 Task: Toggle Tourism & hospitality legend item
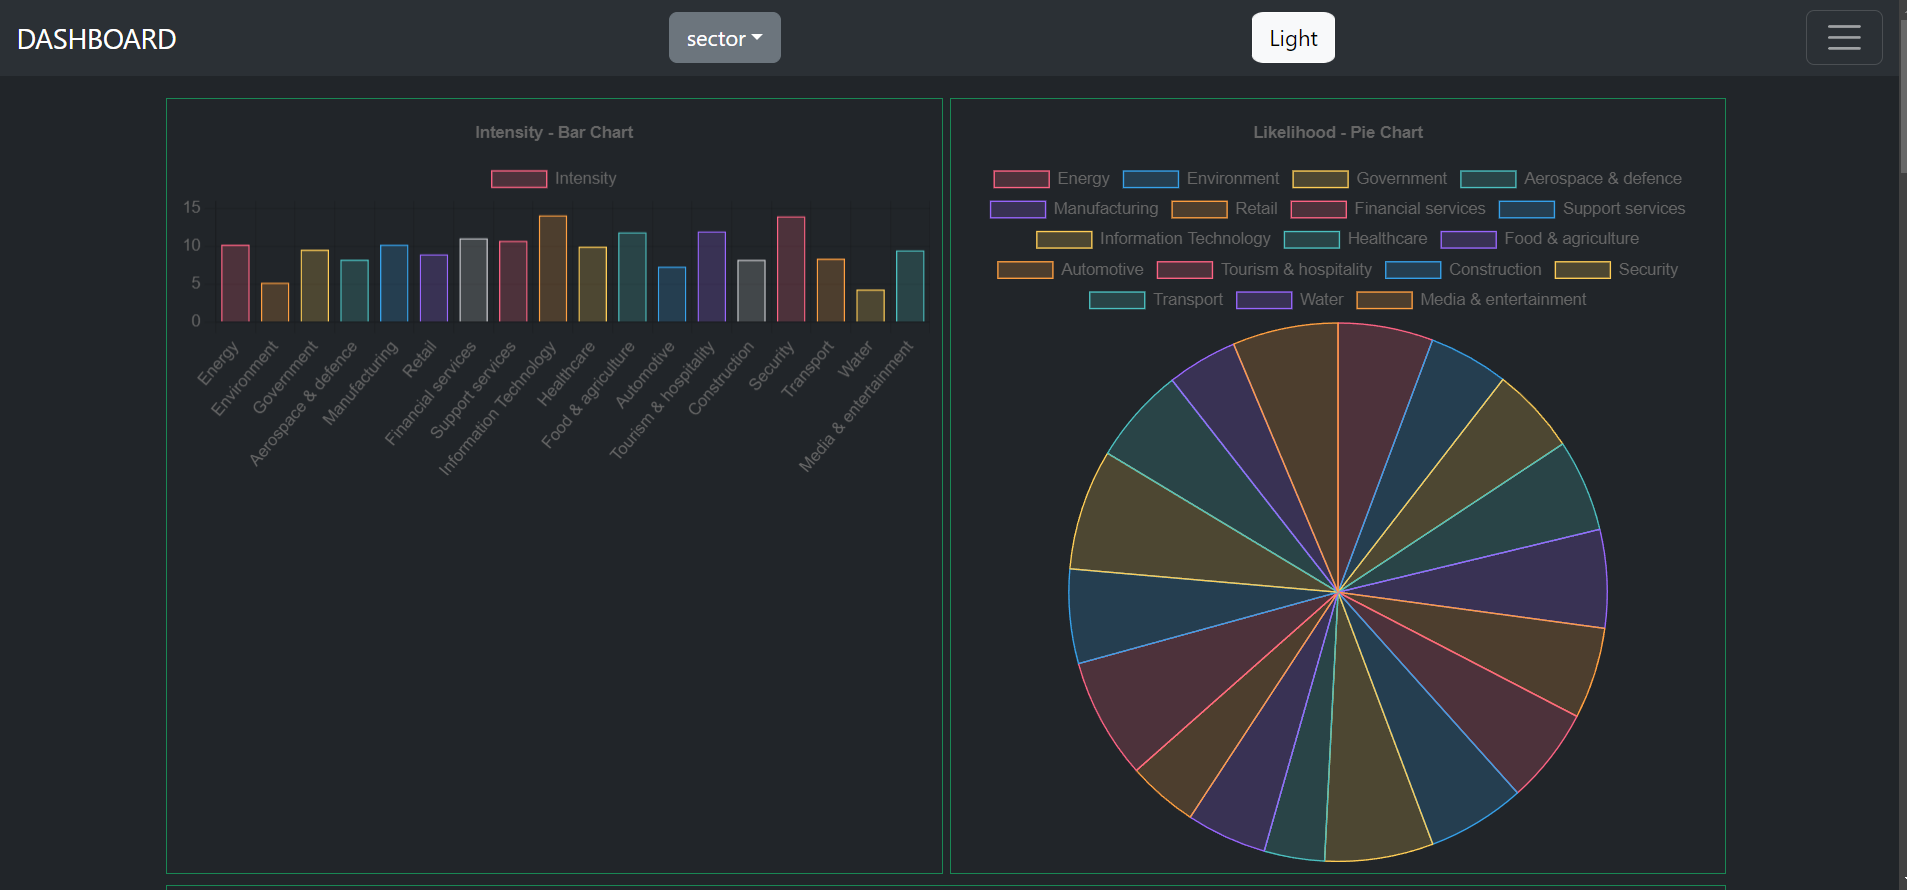tap(1265, 269)
